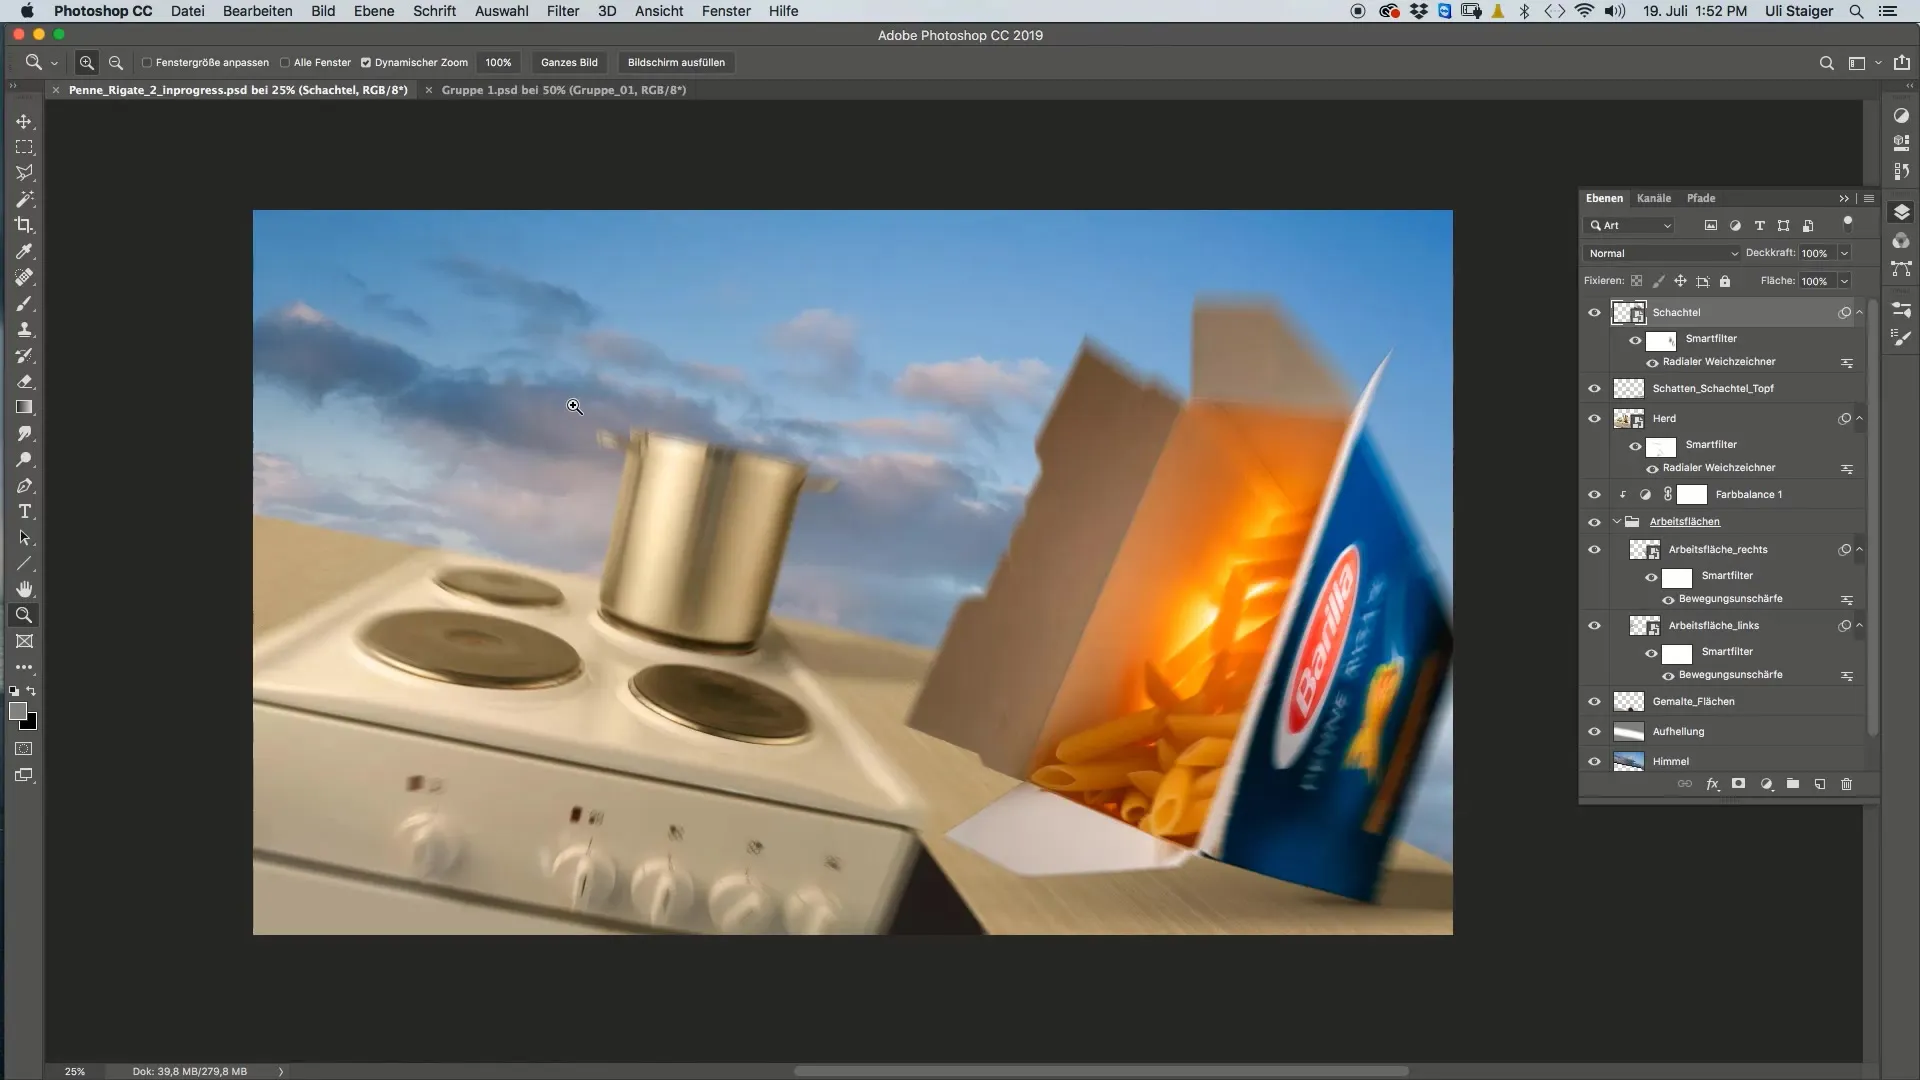Screen dimensions: 1920x1080
Task: Select the Horizontal Type tool
Action: 24,512
